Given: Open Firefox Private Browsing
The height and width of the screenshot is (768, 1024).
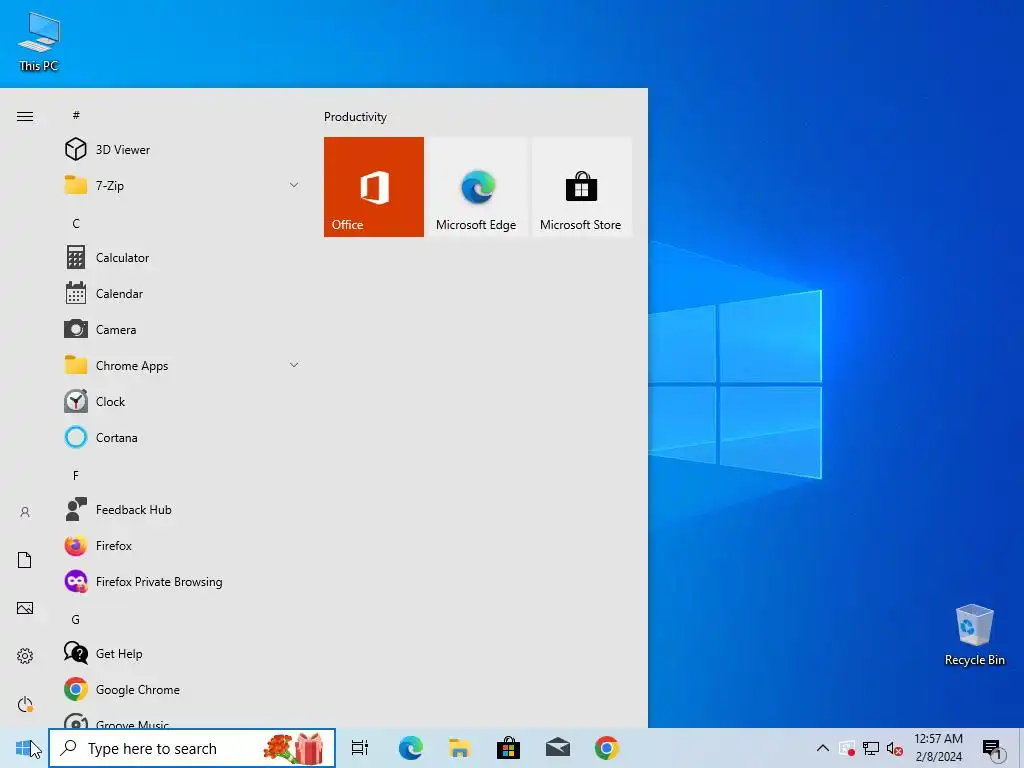Looking at the screenshot, I should coord(182,581).
